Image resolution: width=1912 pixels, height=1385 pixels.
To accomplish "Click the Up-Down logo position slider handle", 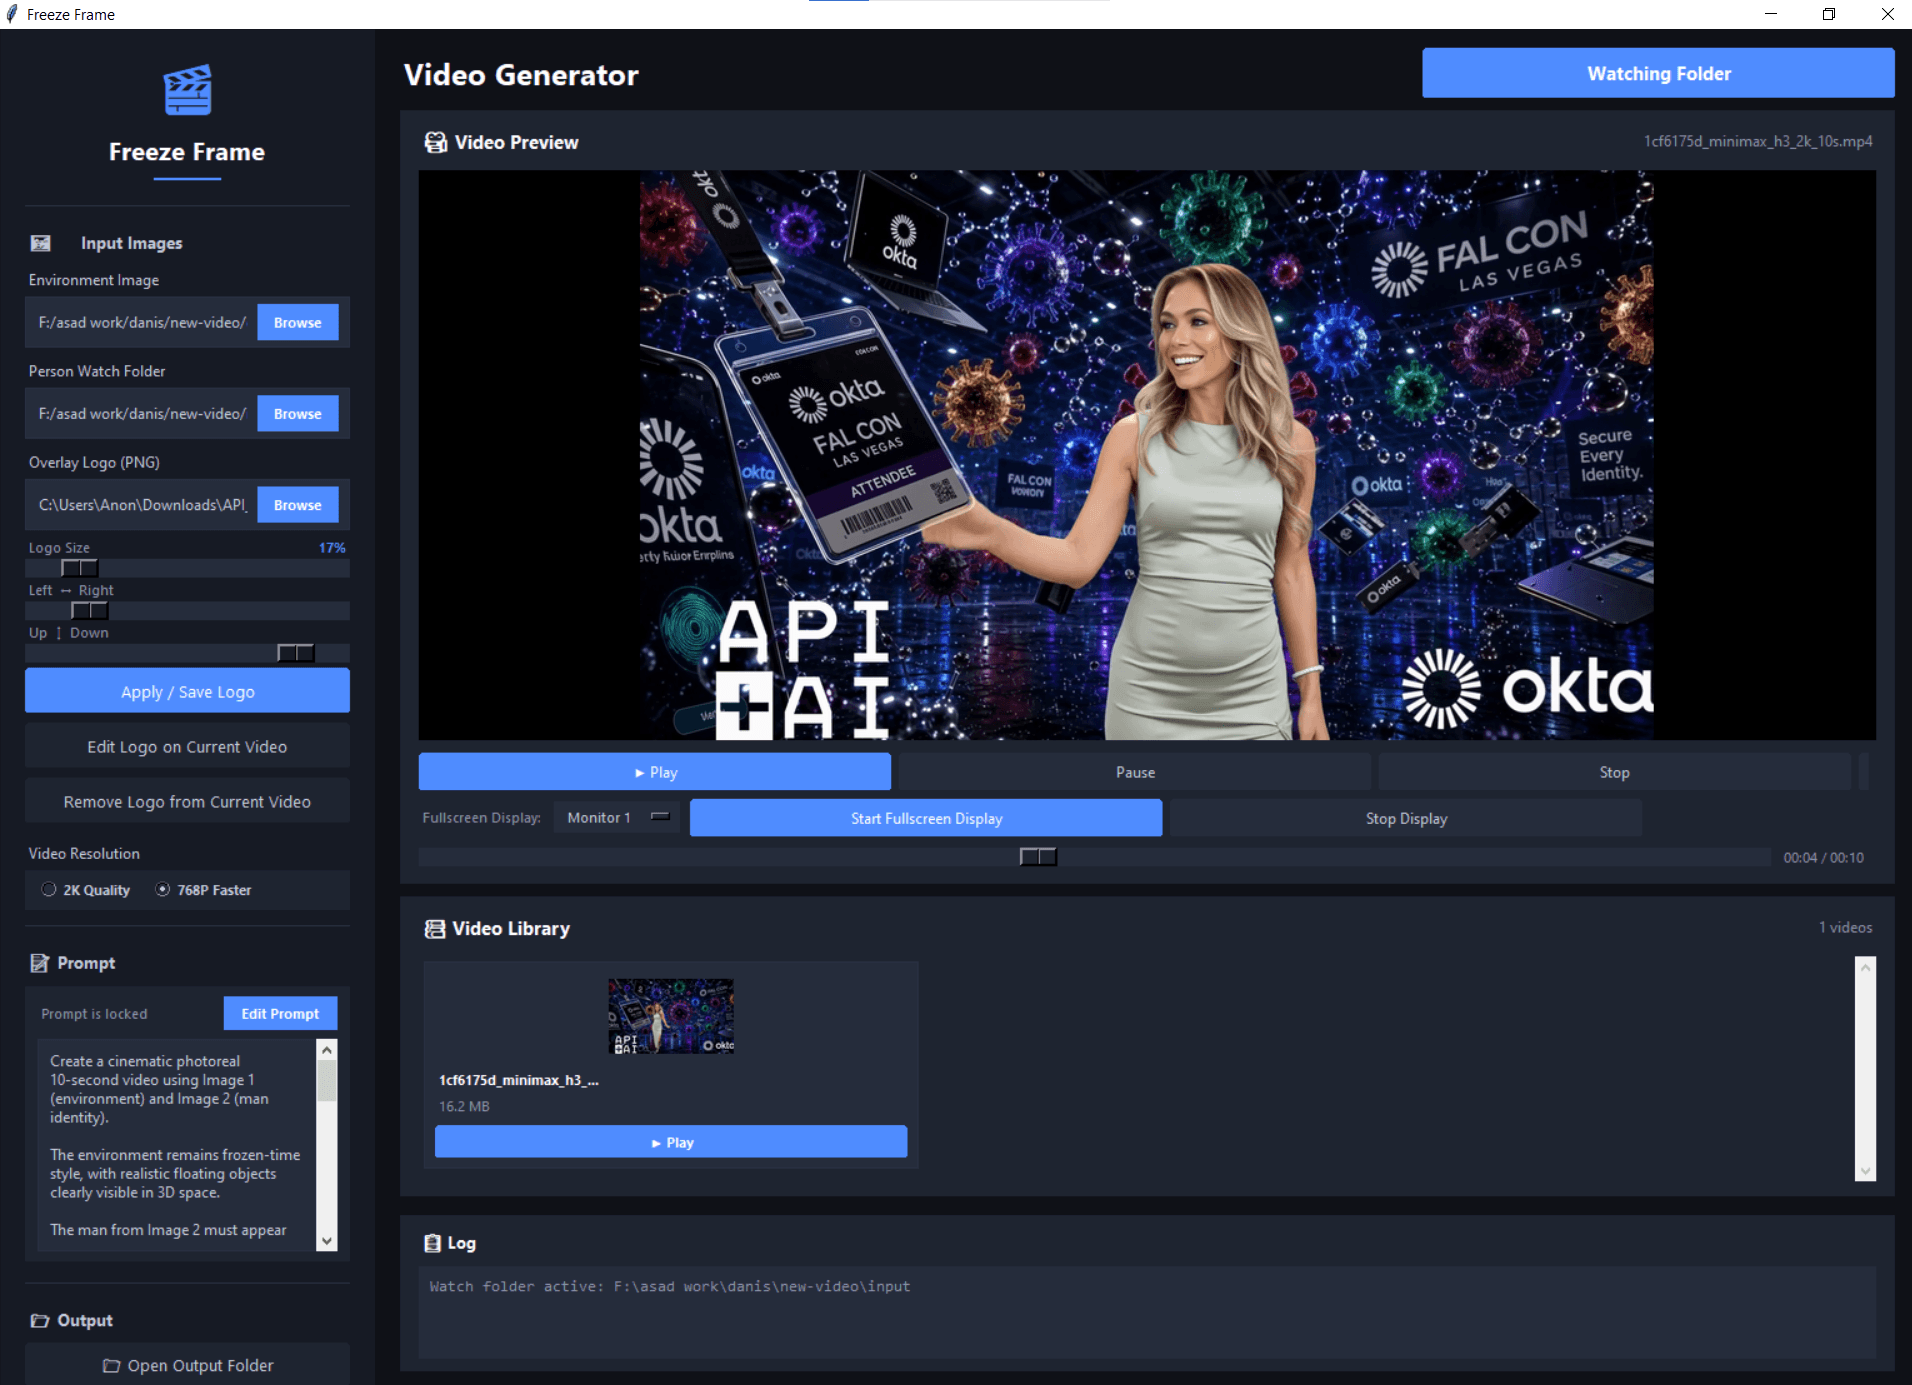I will click(296, 653).
